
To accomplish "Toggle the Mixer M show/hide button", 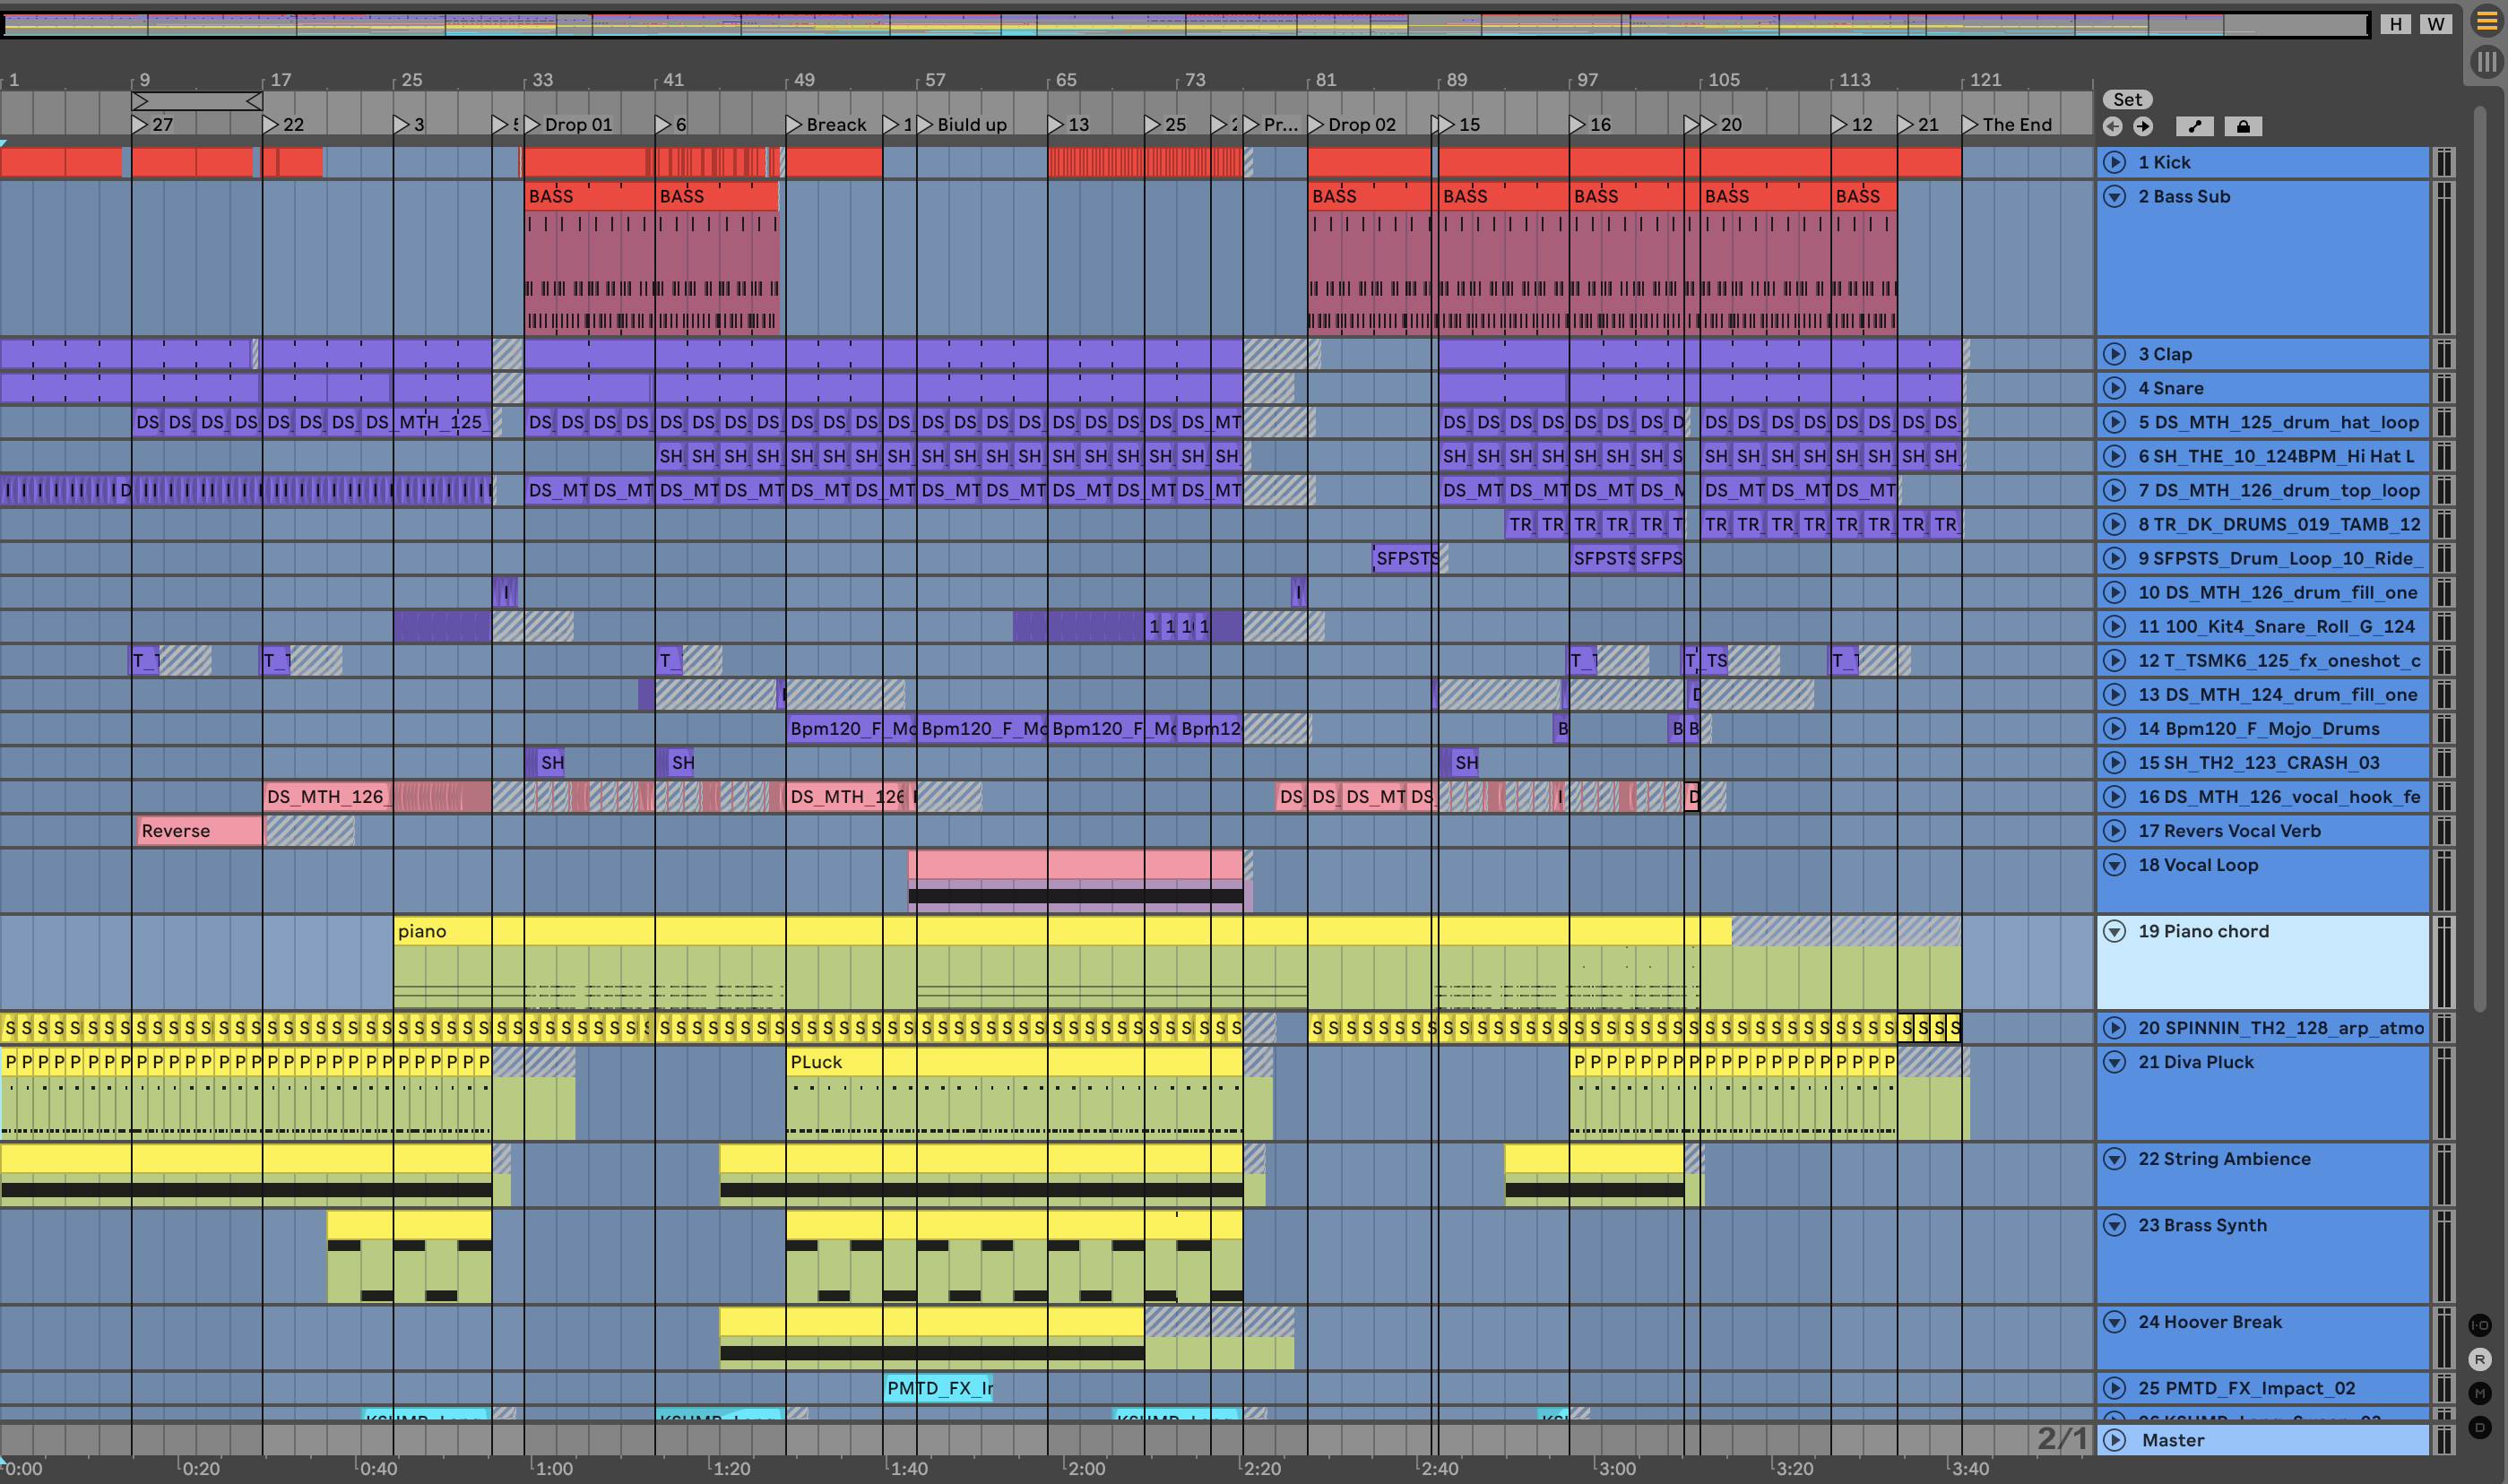I will tap(2479, 1393).
